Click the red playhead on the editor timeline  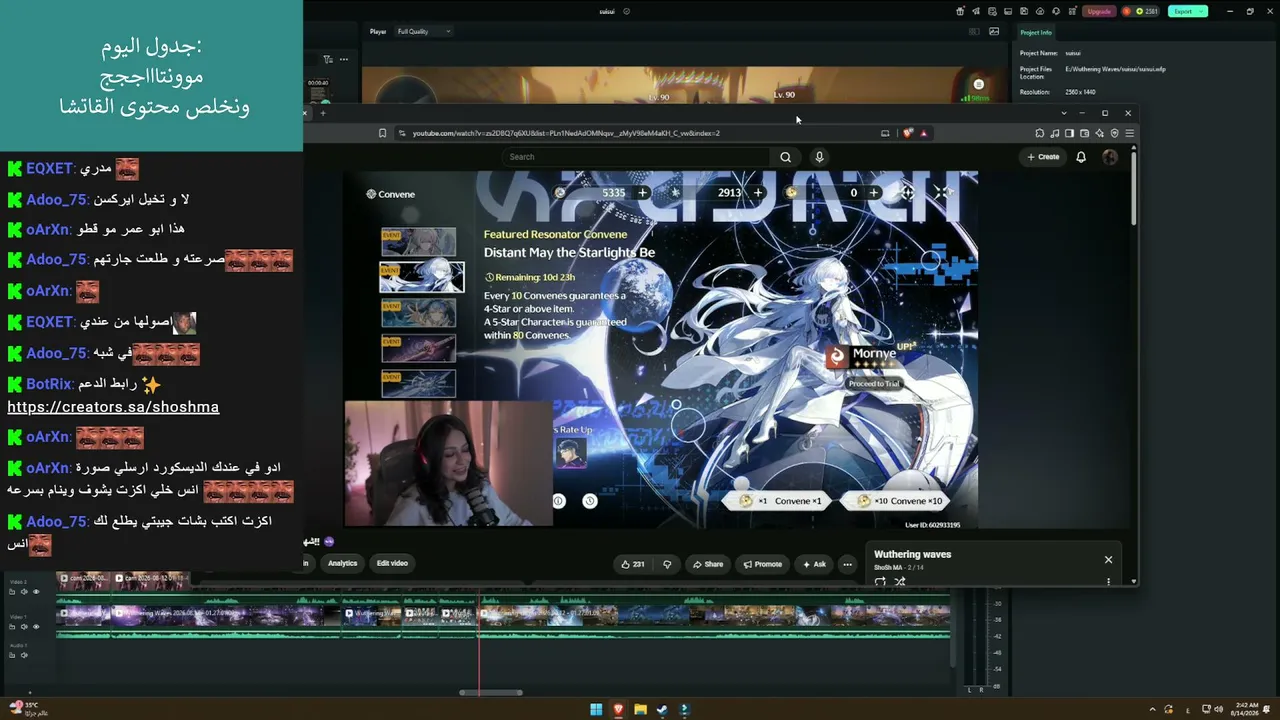click(x=479, y=640)
